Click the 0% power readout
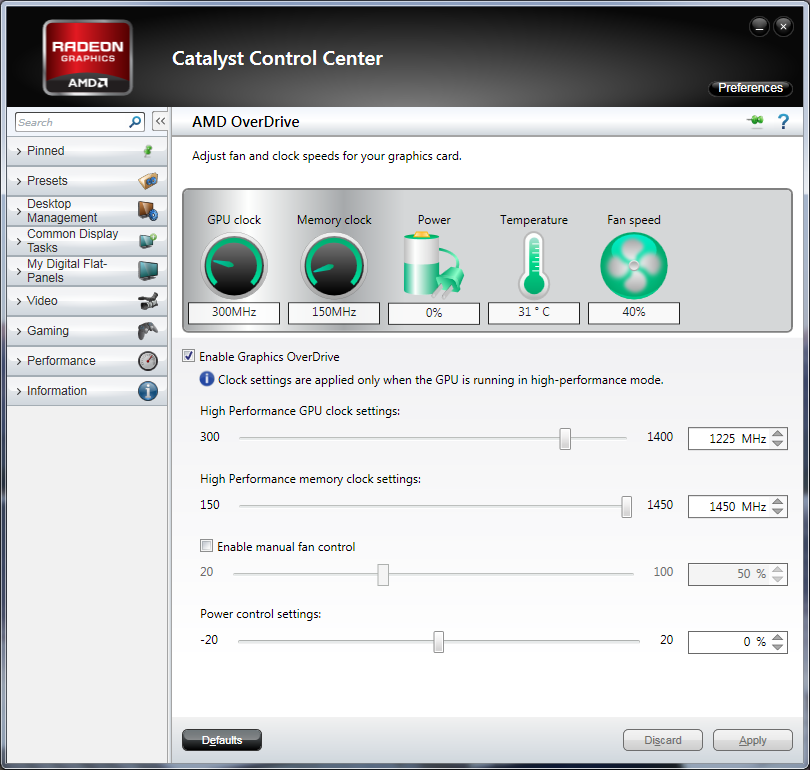The image size is (810, 770). (x=434, y=313)
